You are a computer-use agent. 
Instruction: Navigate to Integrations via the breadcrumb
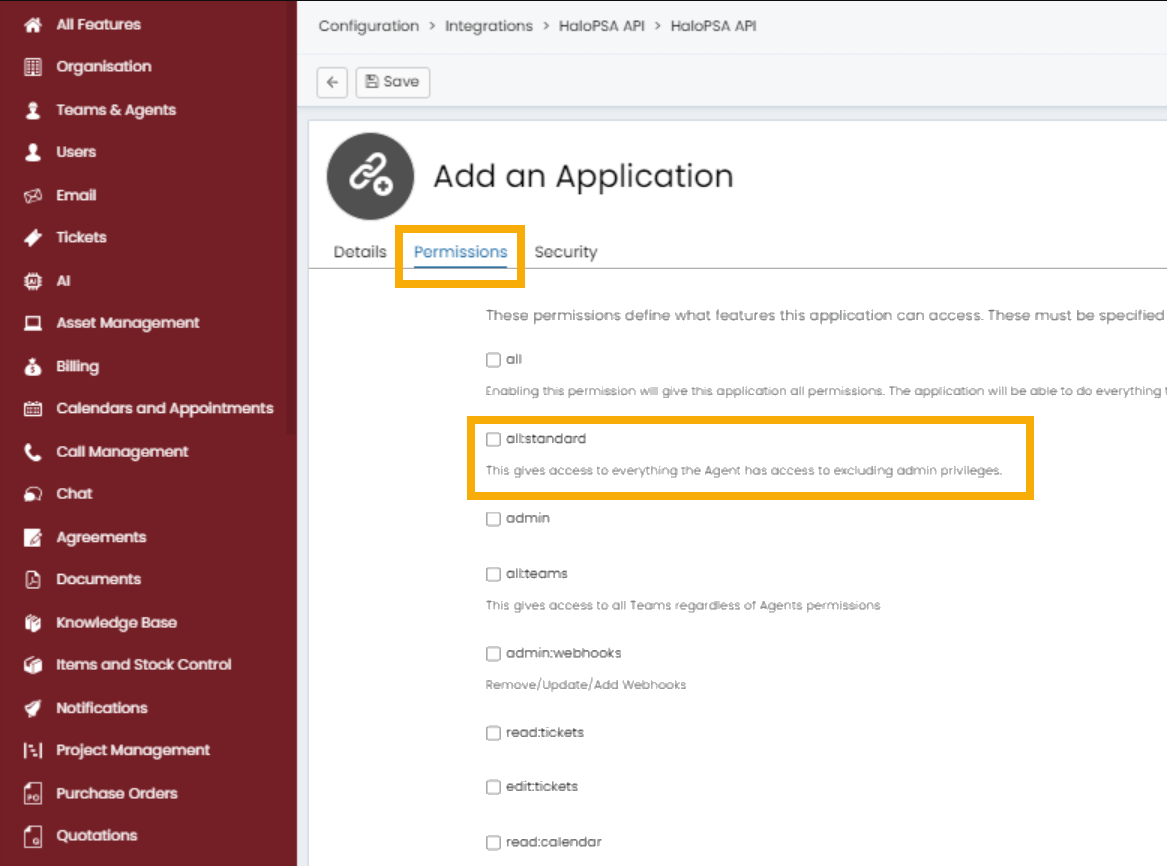(x=488, y=27)
